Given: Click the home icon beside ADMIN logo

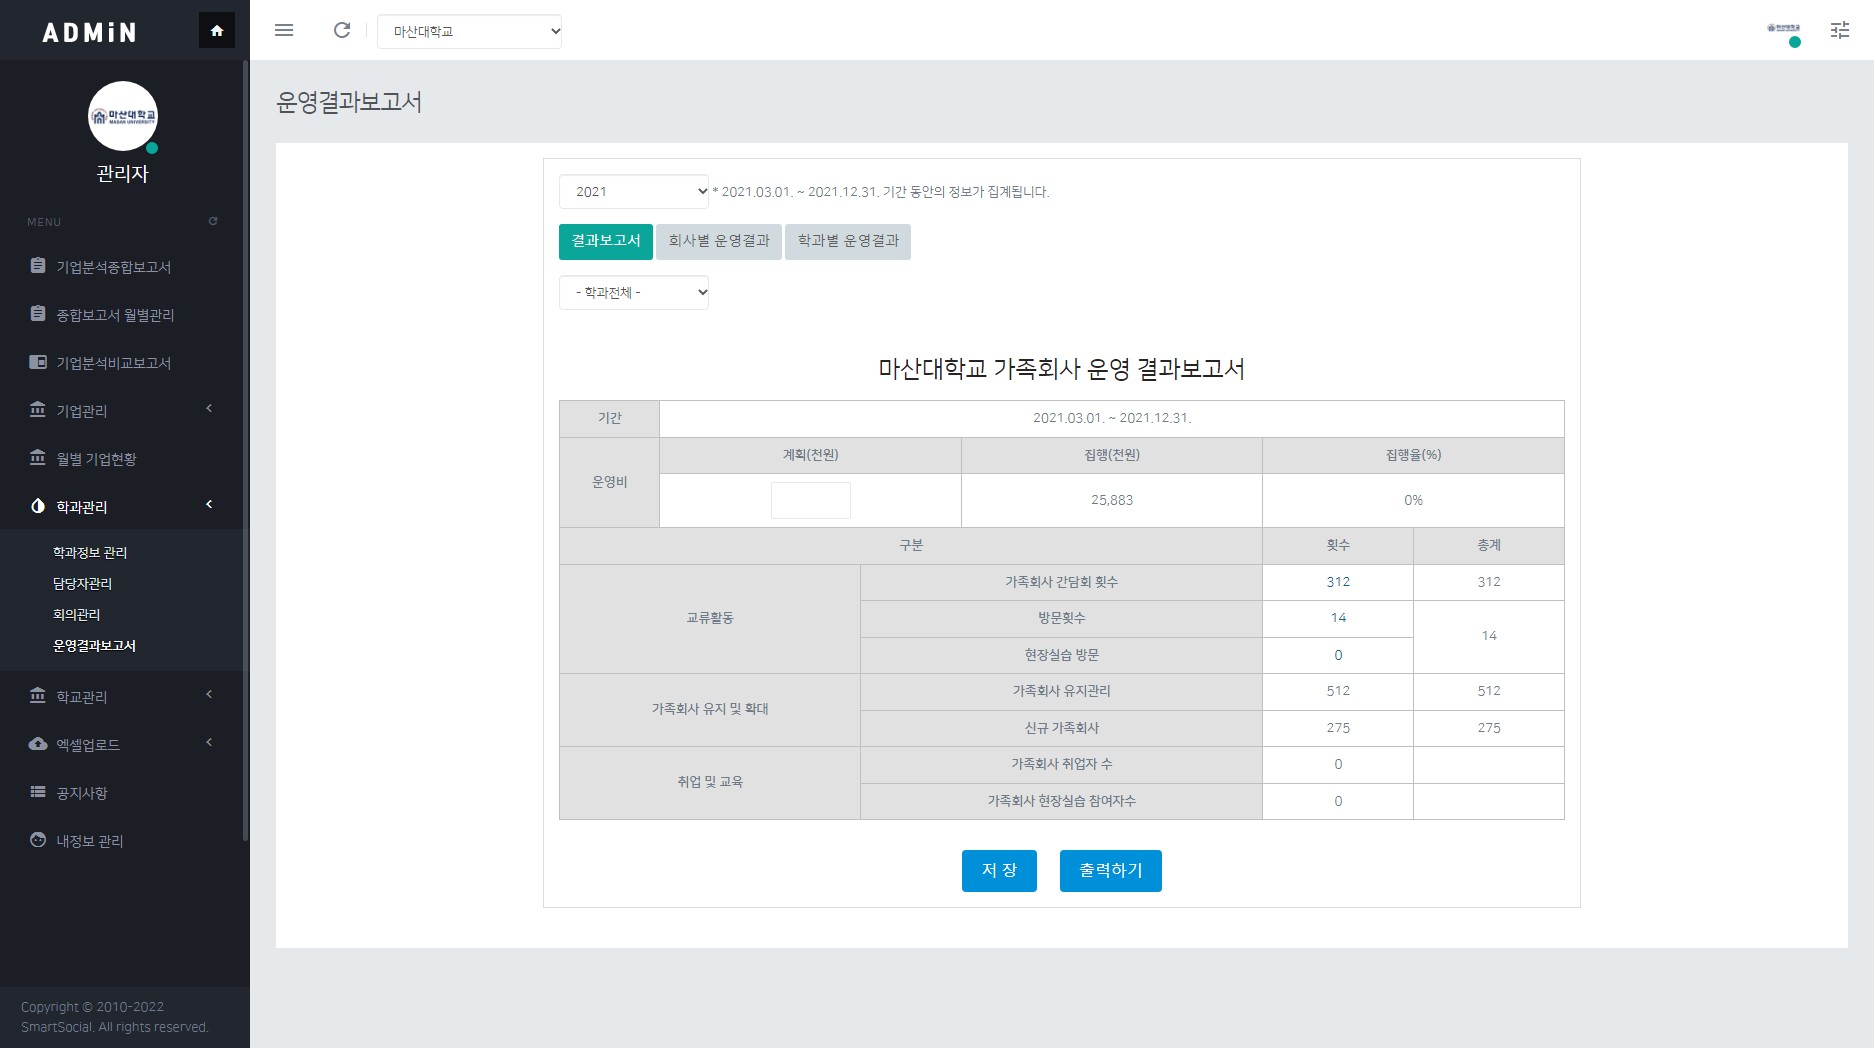Looking at the screenshot, I should [x=217, y=31].
